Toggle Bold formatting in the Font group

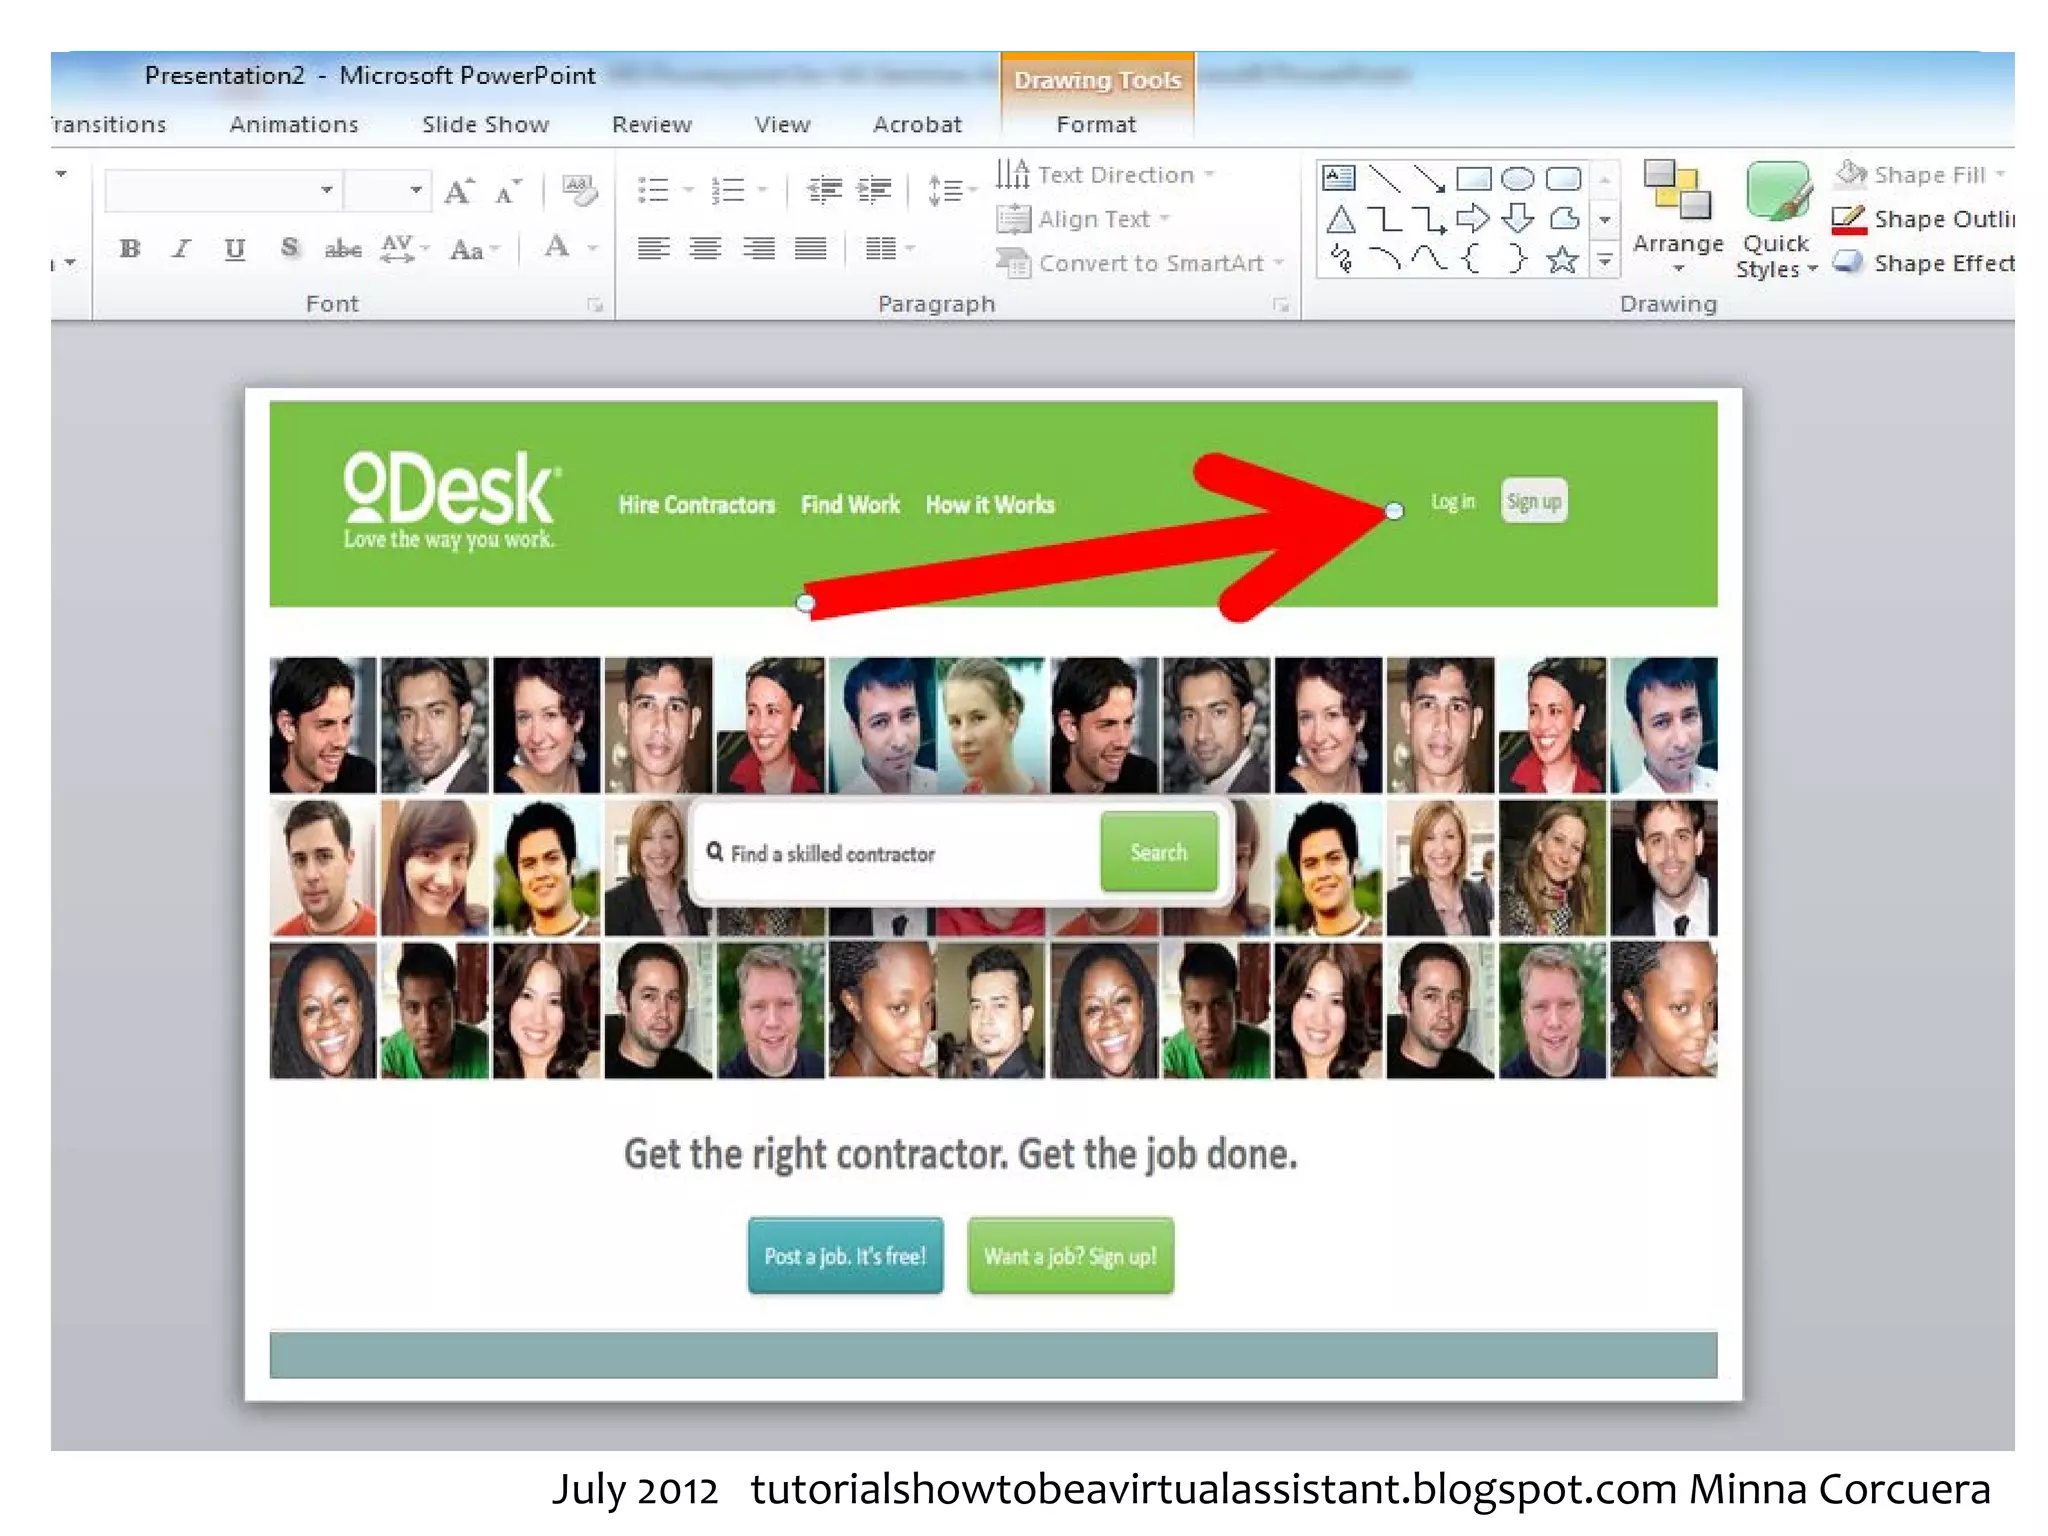click(130, 249)
